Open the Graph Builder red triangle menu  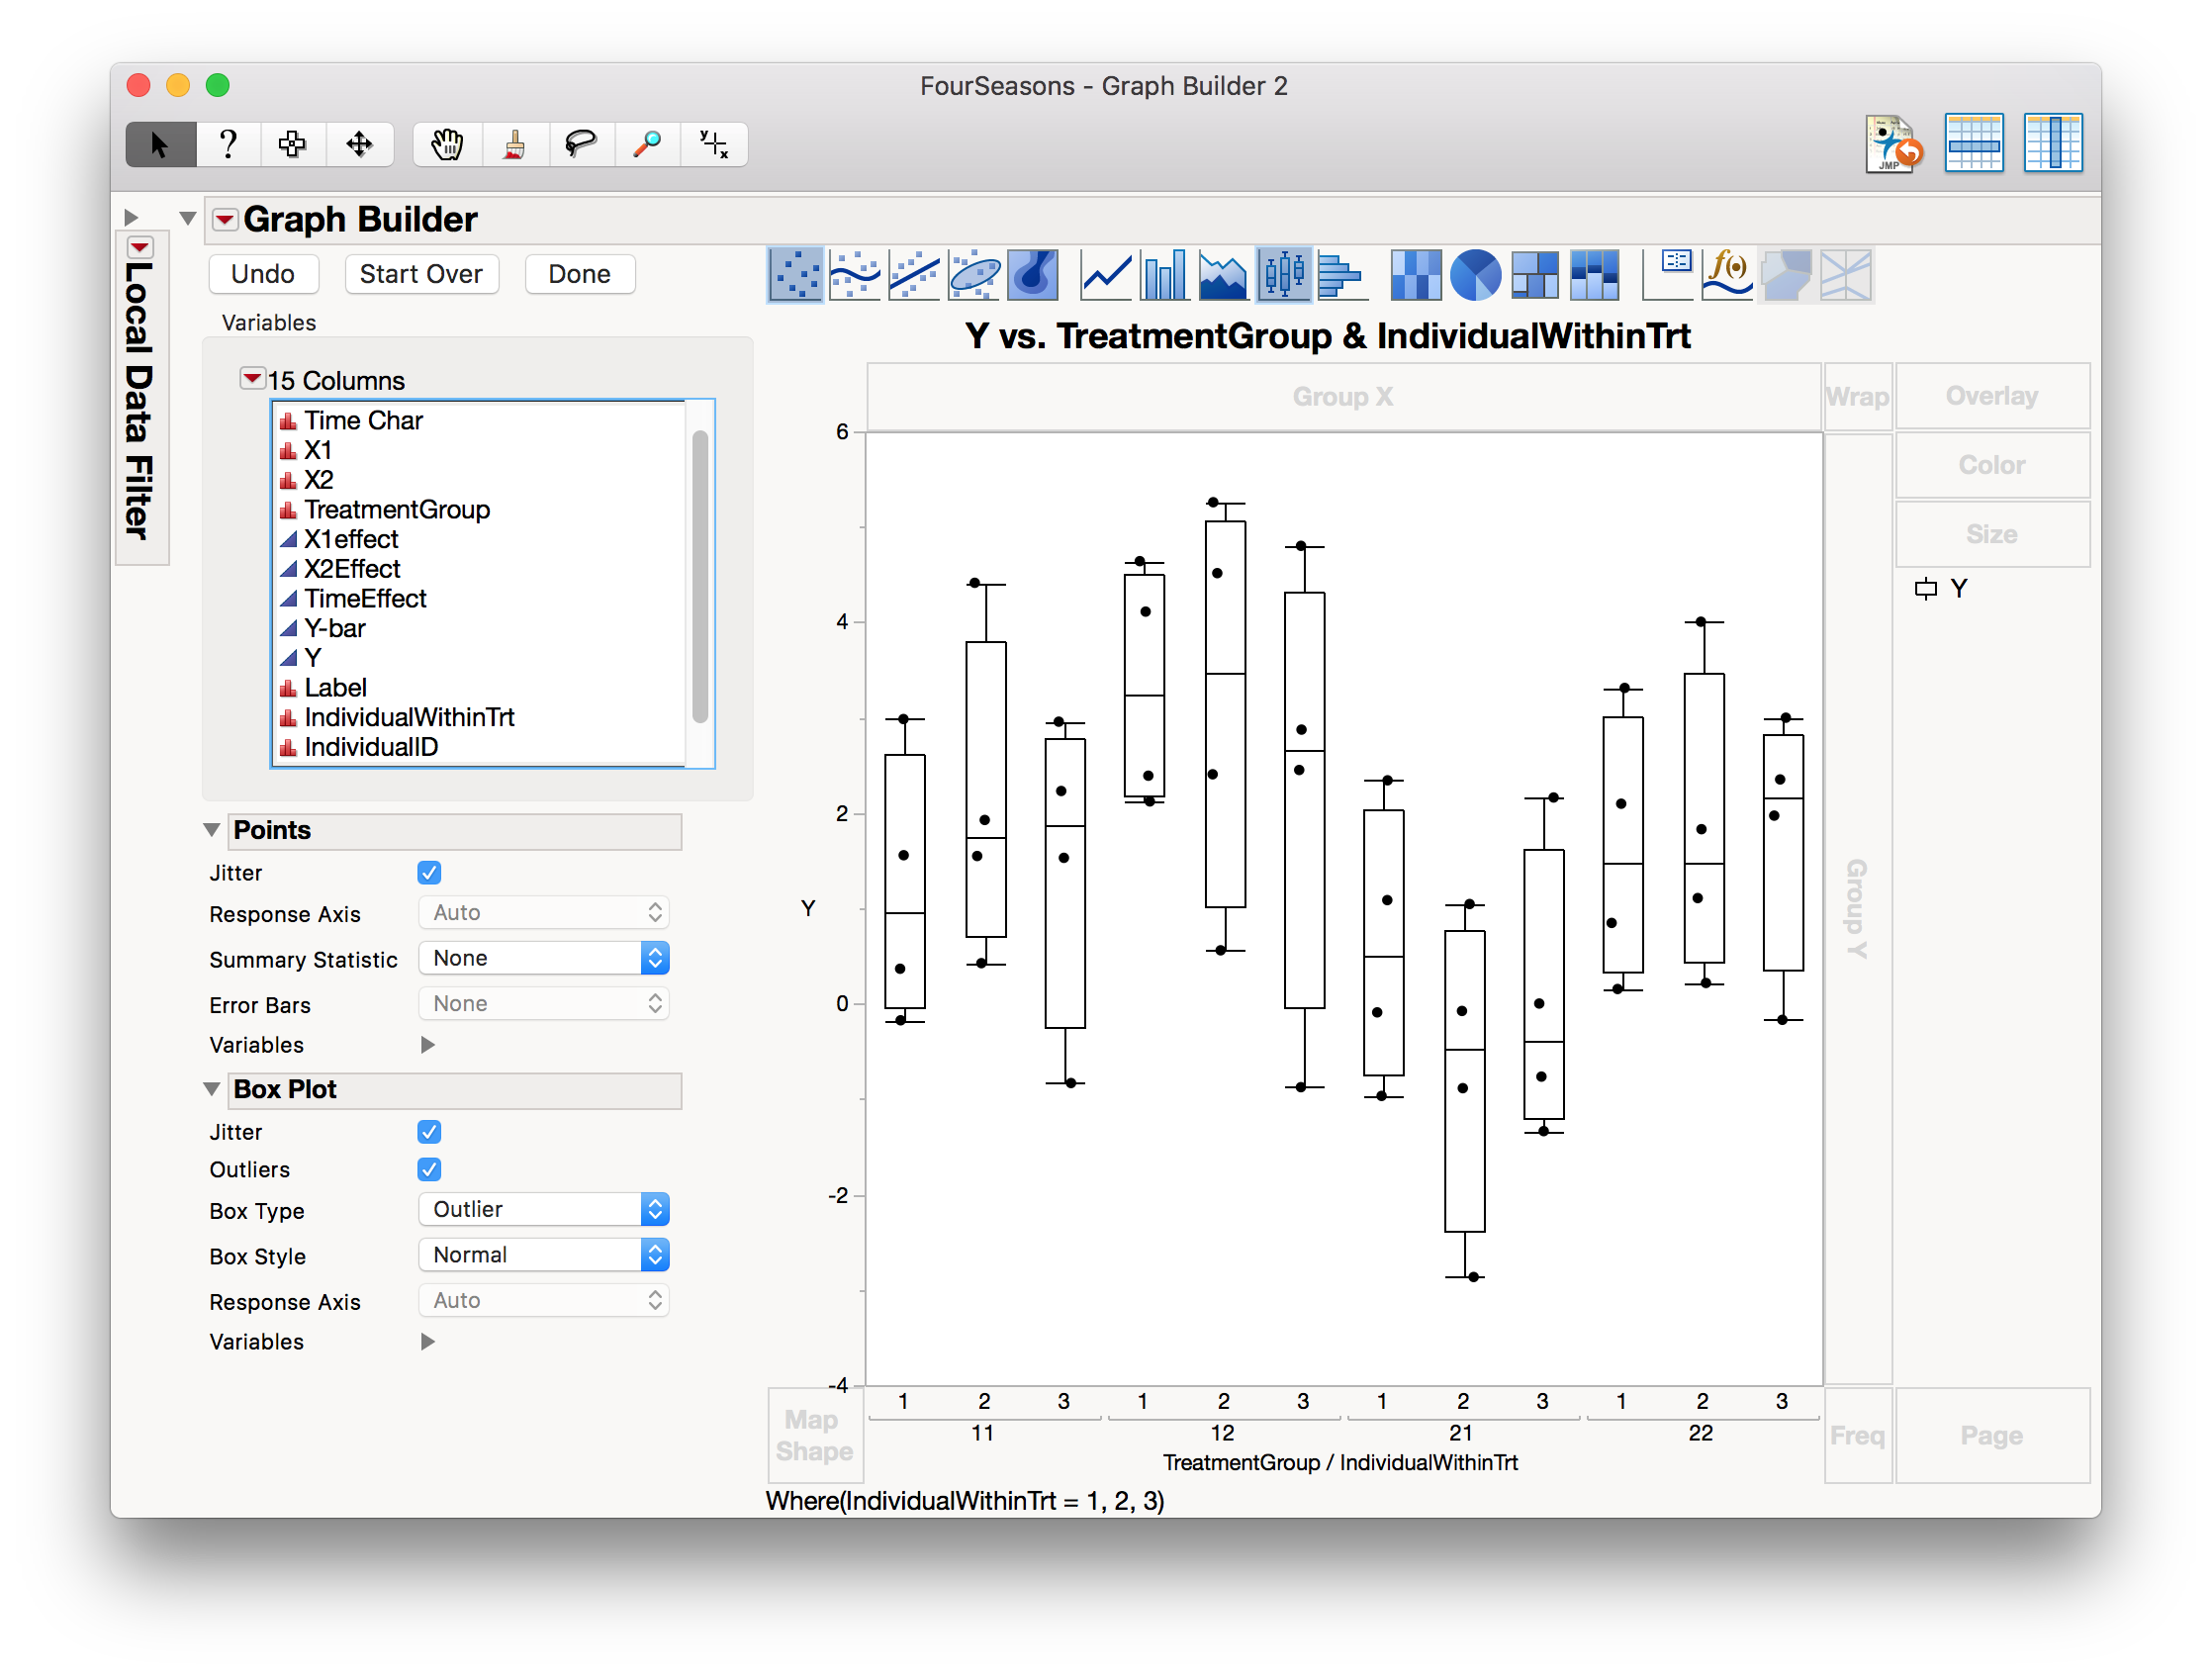225,219
